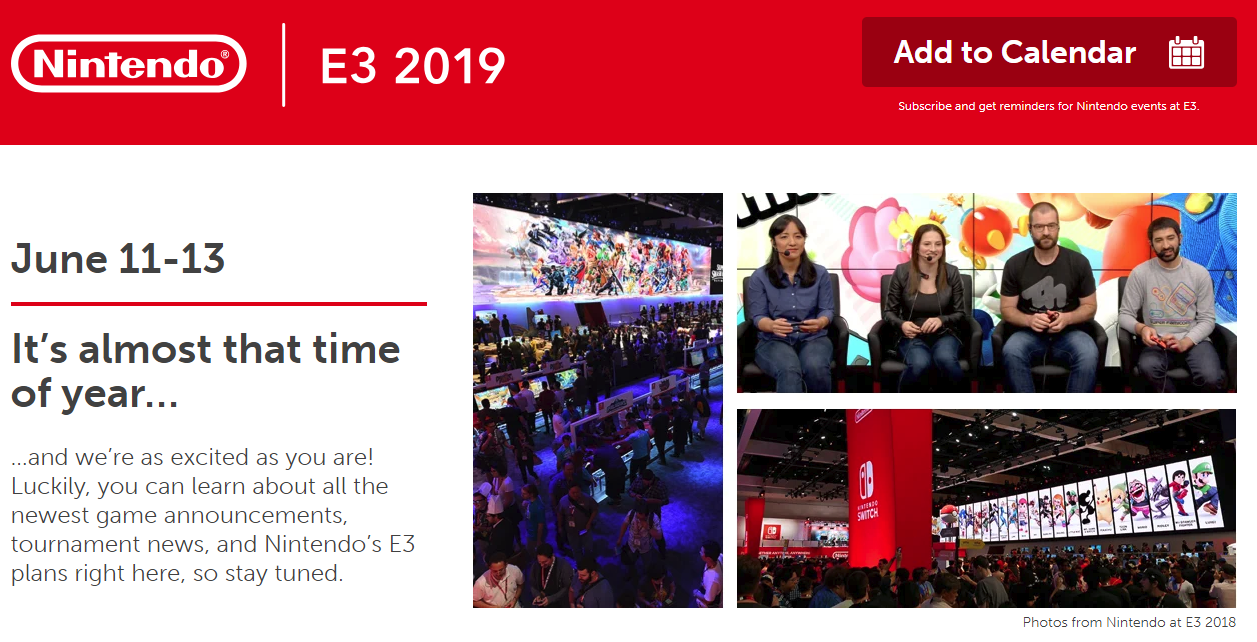Click the paragraph about newest game announcements
1257x642 pixels.
(212, 516)
